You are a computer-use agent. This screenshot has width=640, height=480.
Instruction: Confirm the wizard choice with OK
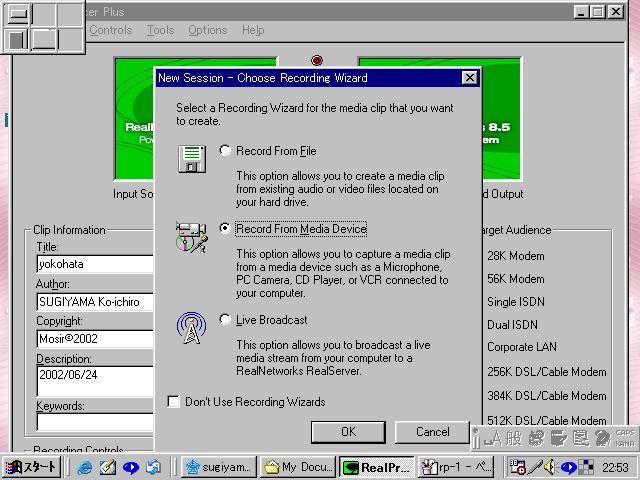tap(348, 432)
